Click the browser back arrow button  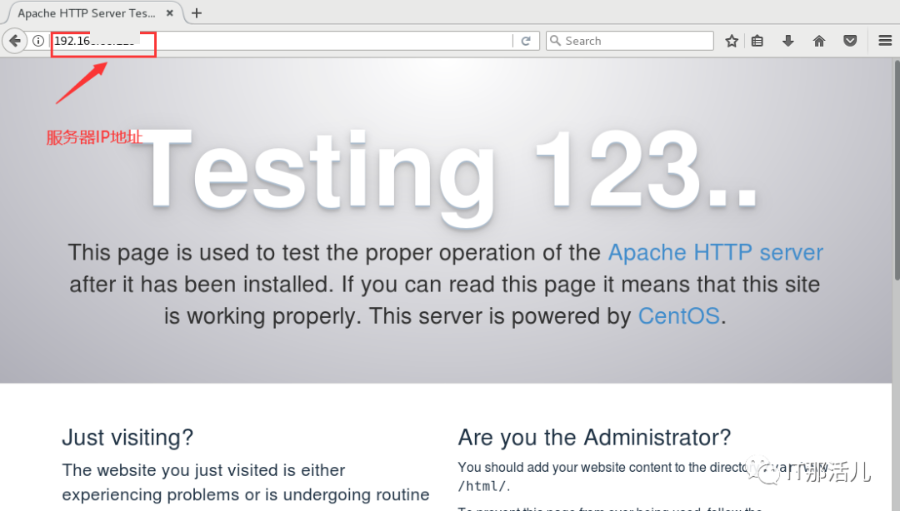click(15, 41)
